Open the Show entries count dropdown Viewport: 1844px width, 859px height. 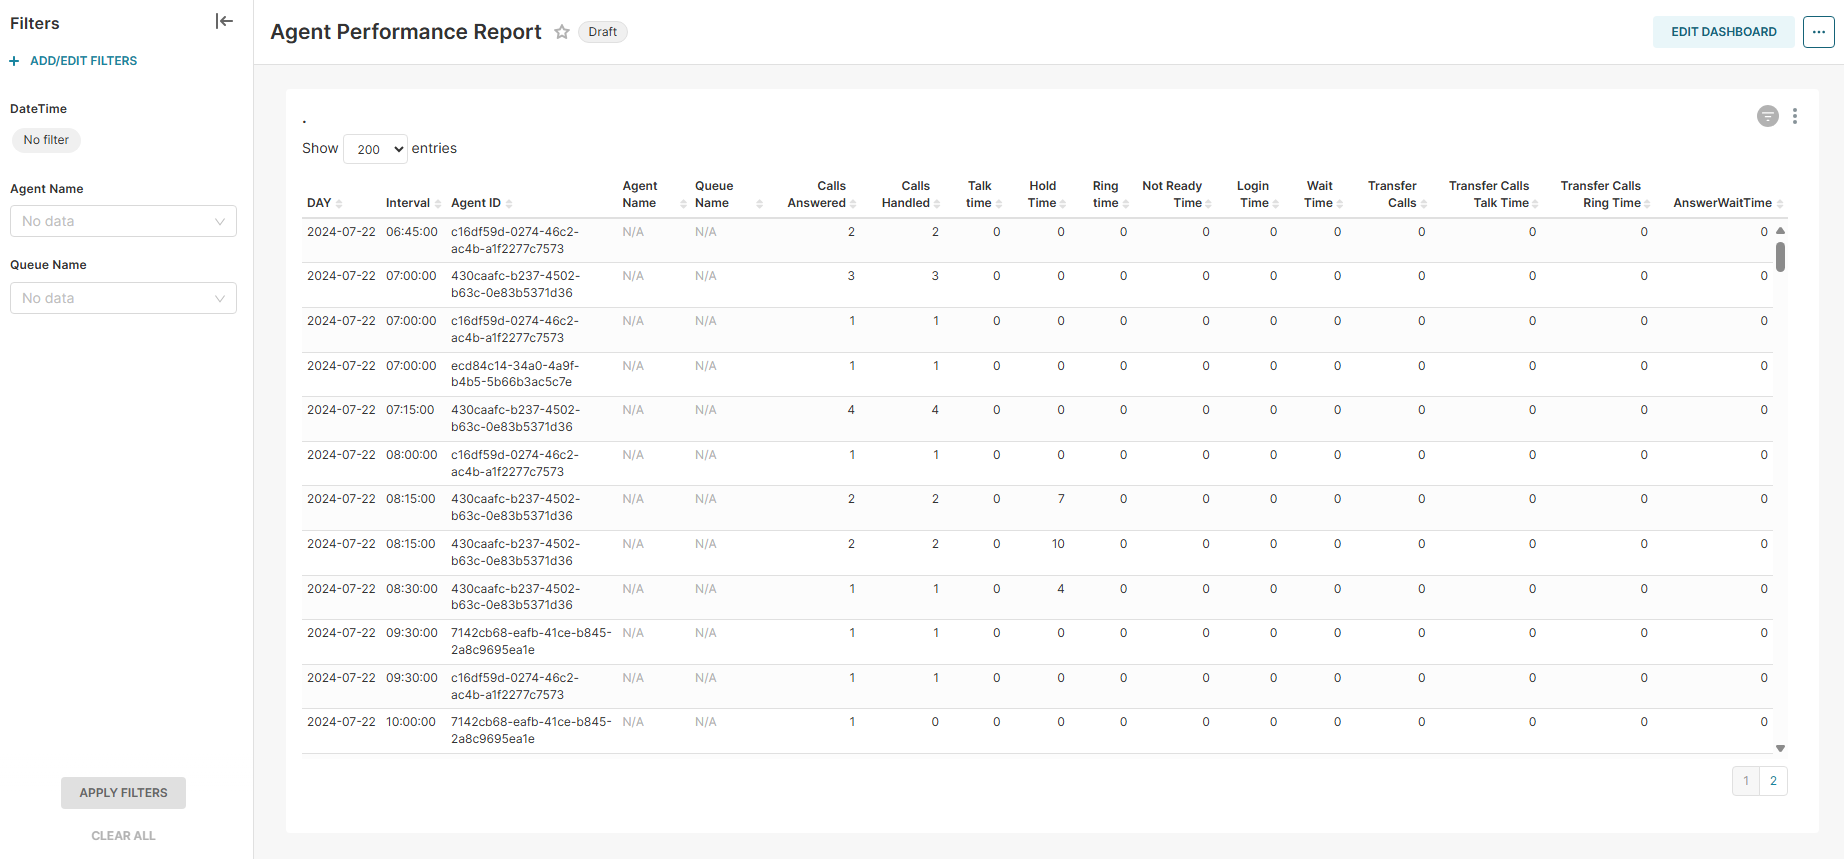click(375, 149)
